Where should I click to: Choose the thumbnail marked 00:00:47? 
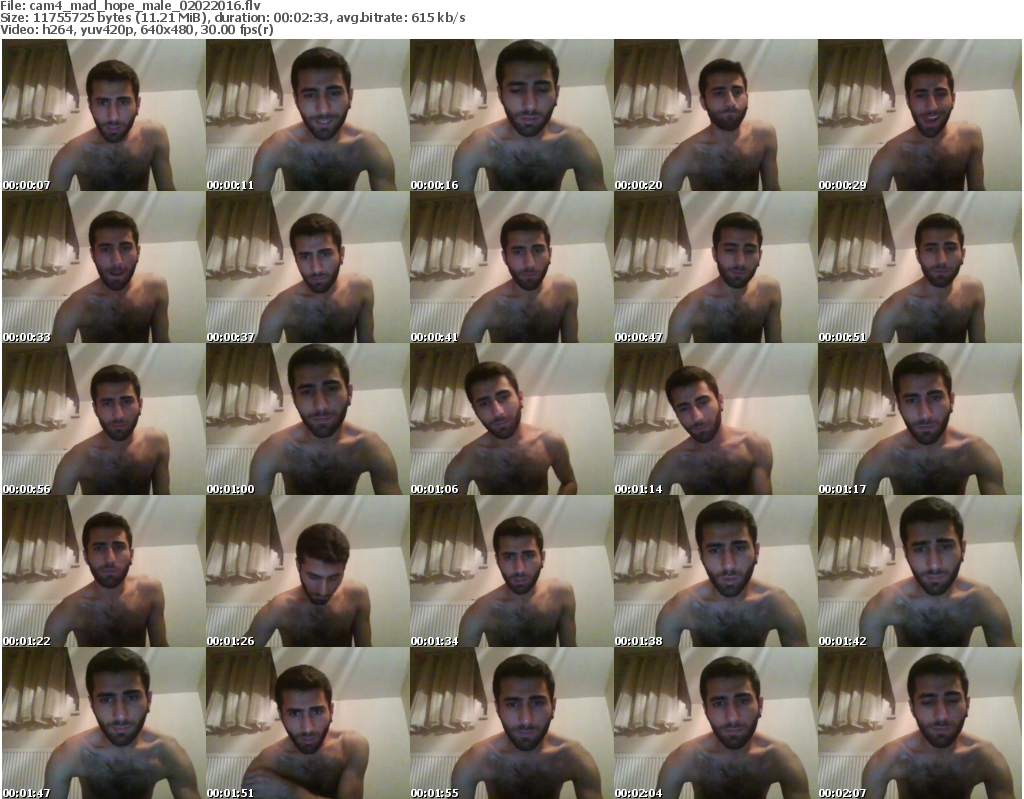tap(715, 267)
